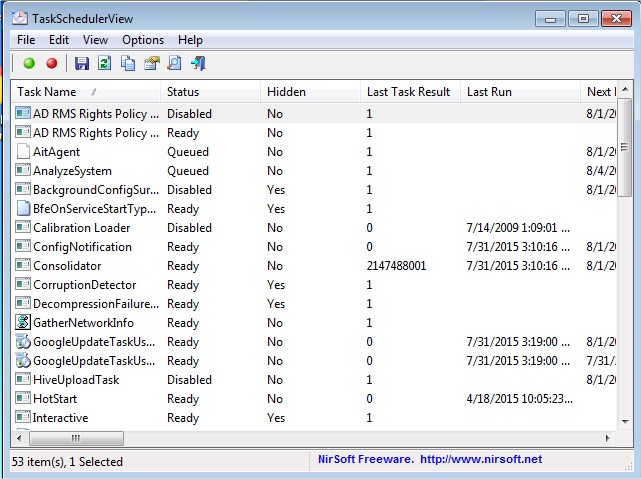
Task: Select the HotStart task row
Action: (x=55, y=399)
